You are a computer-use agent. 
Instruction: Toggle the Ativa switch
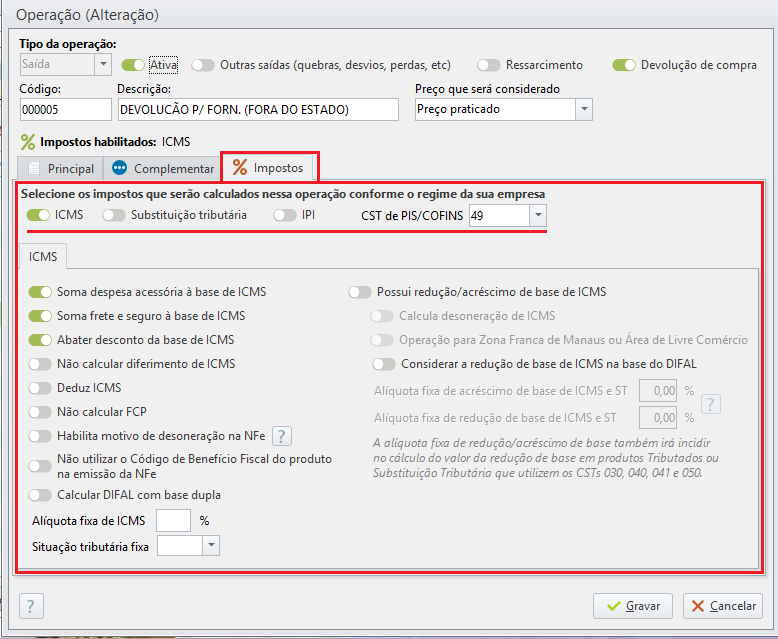132,65
